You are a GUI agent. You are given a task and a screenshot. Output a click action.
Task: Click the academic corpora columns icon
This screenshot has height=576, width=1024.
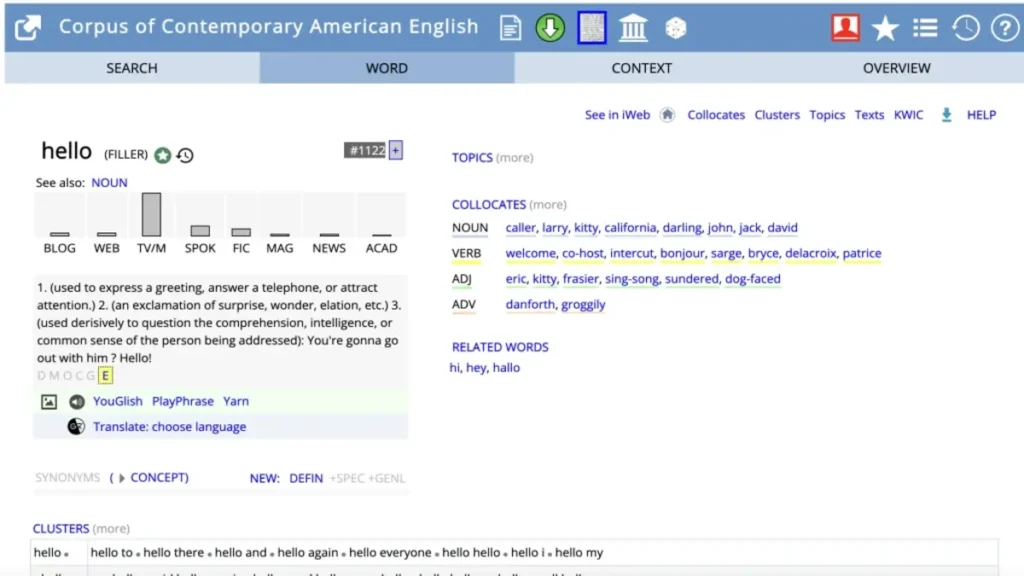click(632, 28)
